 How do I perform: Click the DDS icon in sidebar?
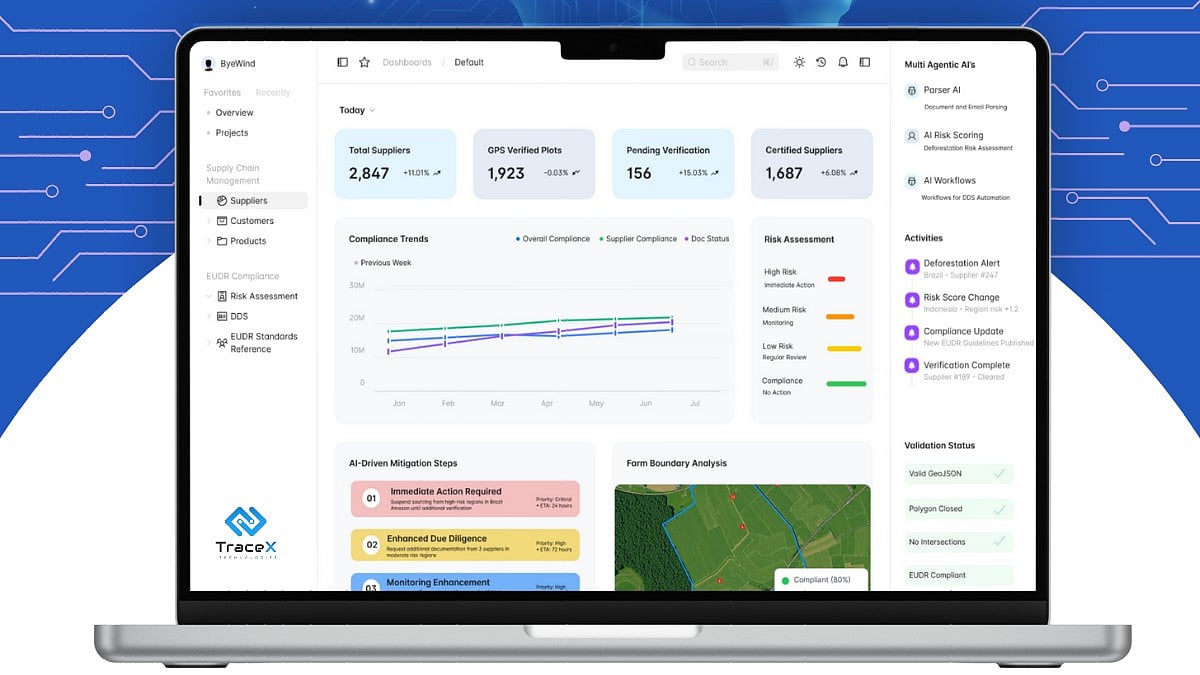[222, 316]
